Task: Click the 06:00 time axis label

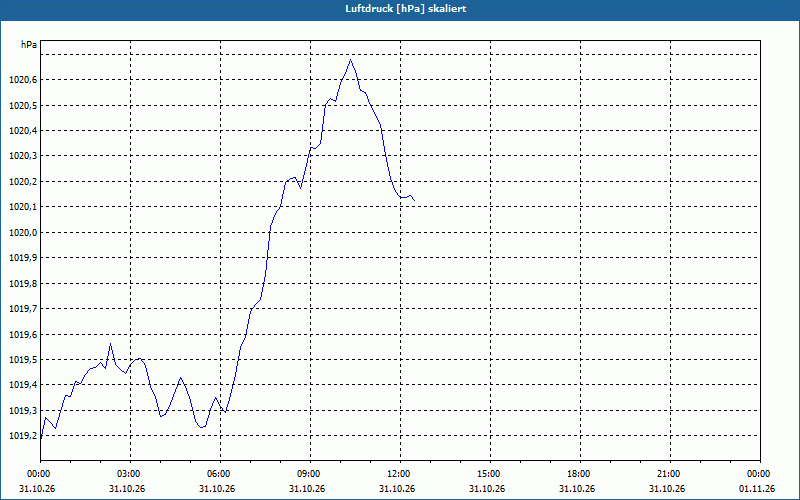Action: (x=220, y=474)
